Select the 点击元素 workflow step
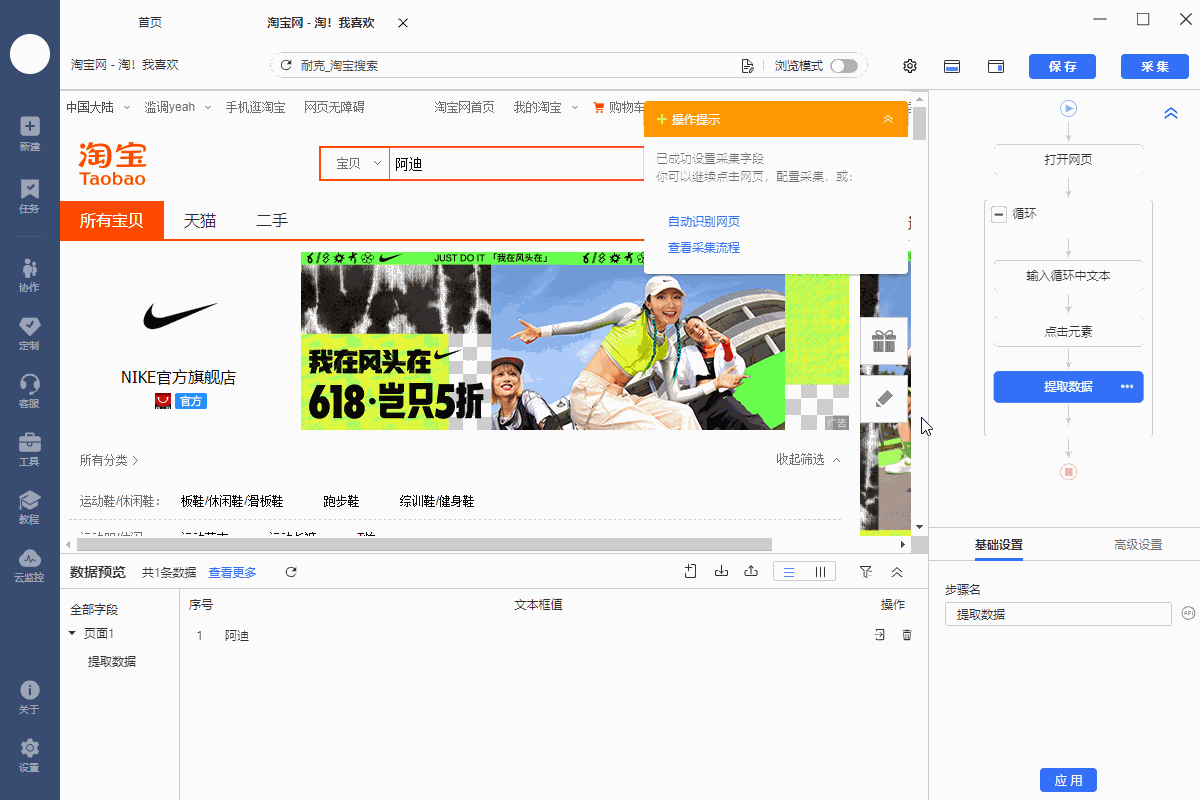The height and width of the screenshot is (800, 1200). pos(1069,331)
